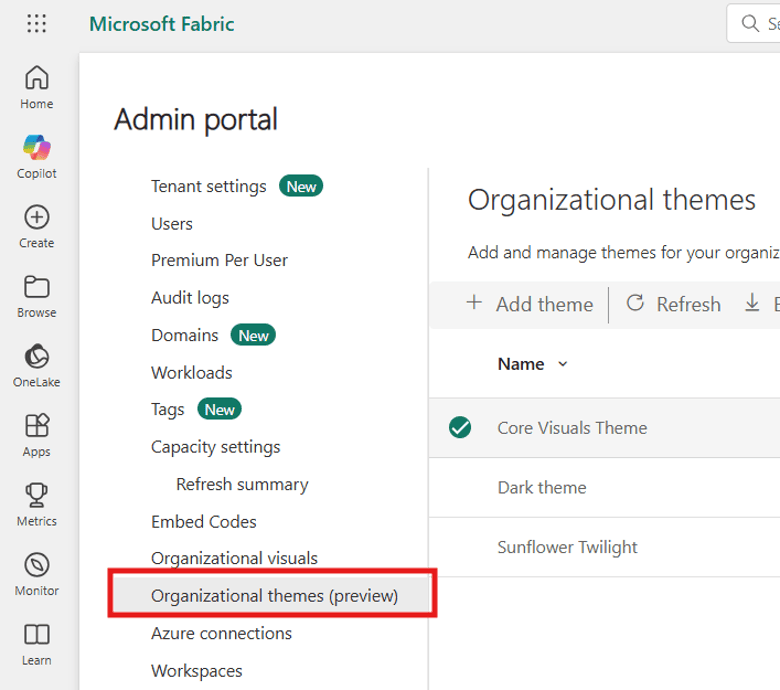Select the Dark theme row
Screen dimensions: 780x690
tap(541, 488)
